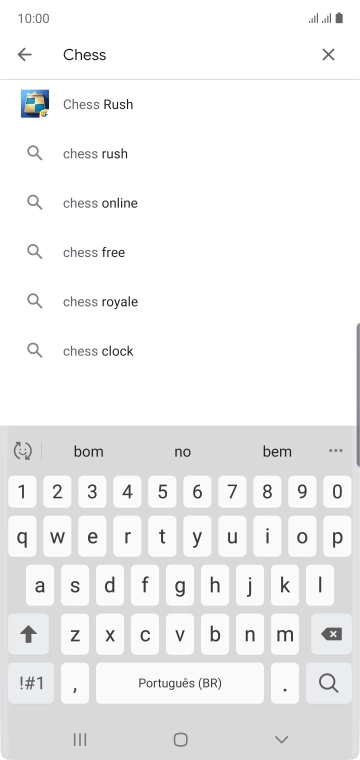Image resolution: width=360 pixels, height=760 pixels.
Task: Tap magnifier icon beside 'chess free'
Action: [x=34, y=252]
